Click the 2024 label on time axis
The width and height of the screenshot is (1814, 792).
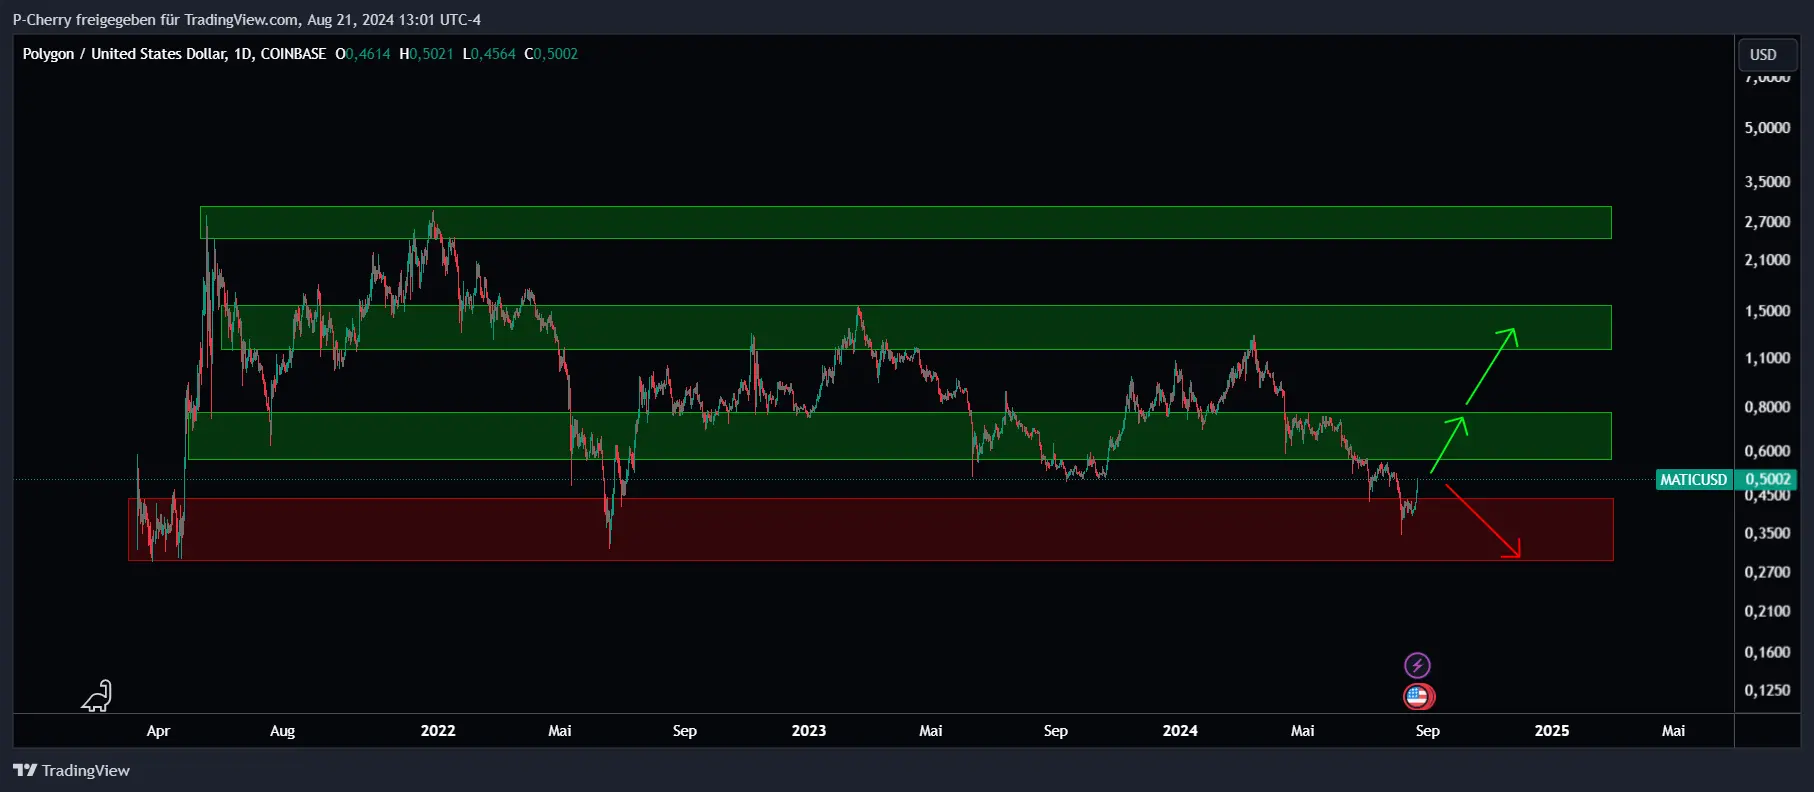click(x=1180, y=731)
